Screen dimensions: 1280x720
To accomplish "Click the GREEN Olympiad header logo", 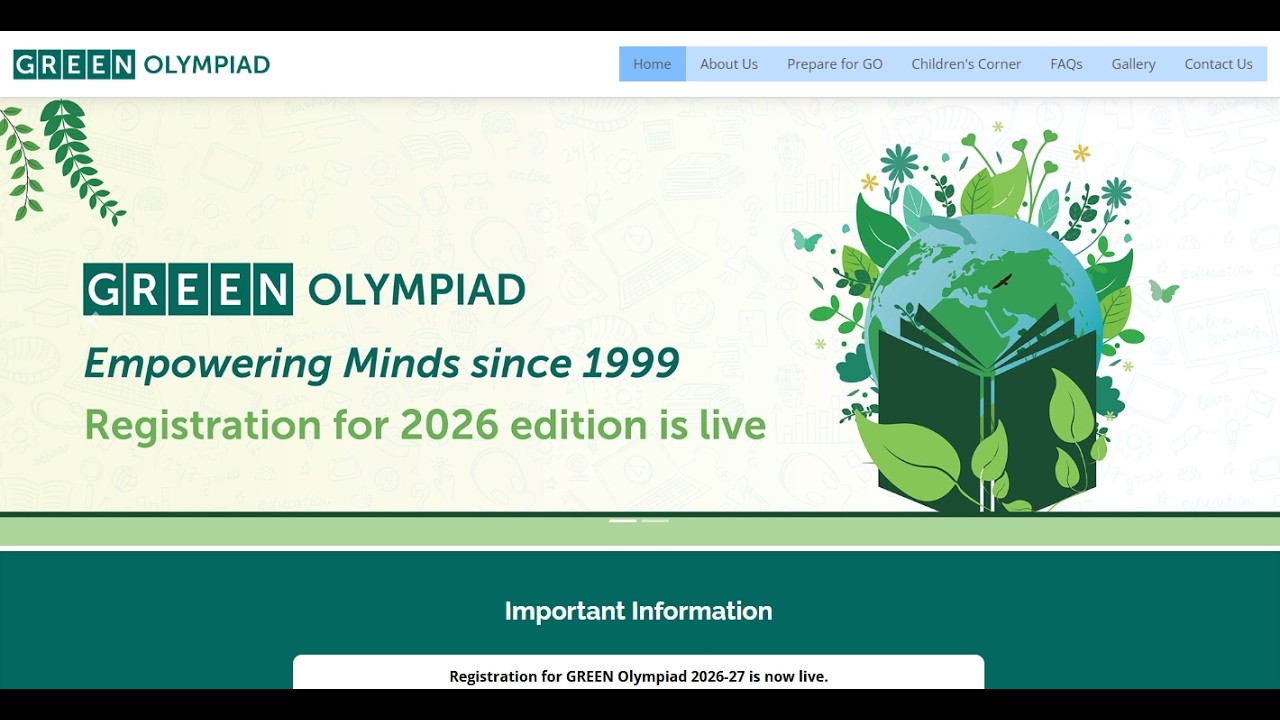I will tap(141, 65).
